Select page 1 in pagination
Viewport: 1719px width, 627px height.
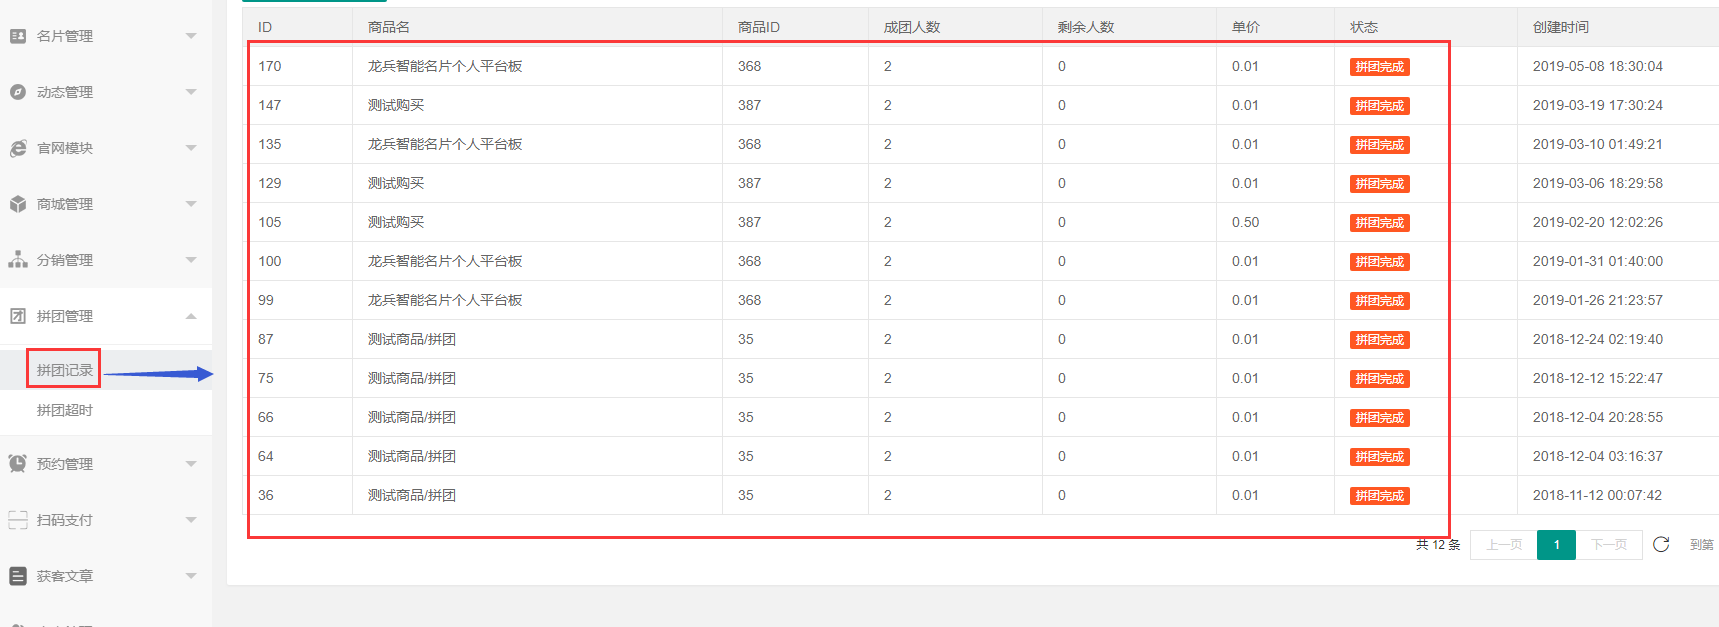(x=1556, y=545)
